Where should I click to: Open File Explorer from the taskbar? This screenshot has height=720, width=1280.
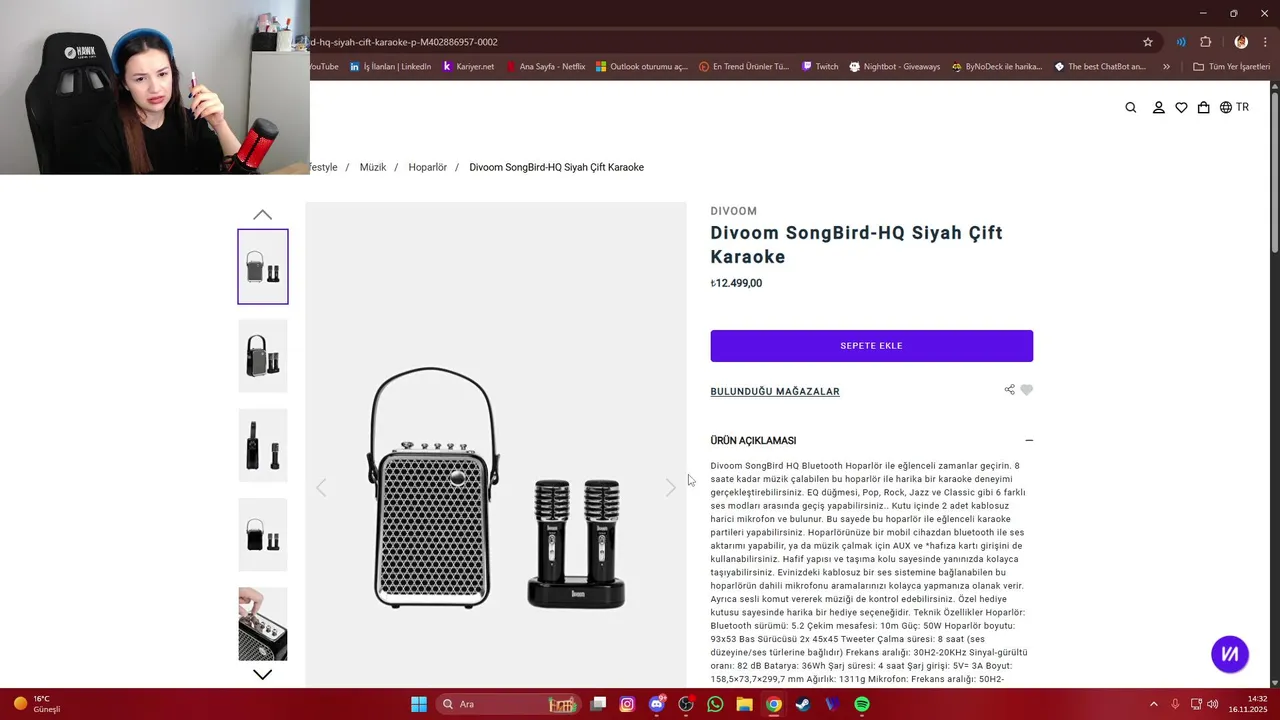[744, 704]
